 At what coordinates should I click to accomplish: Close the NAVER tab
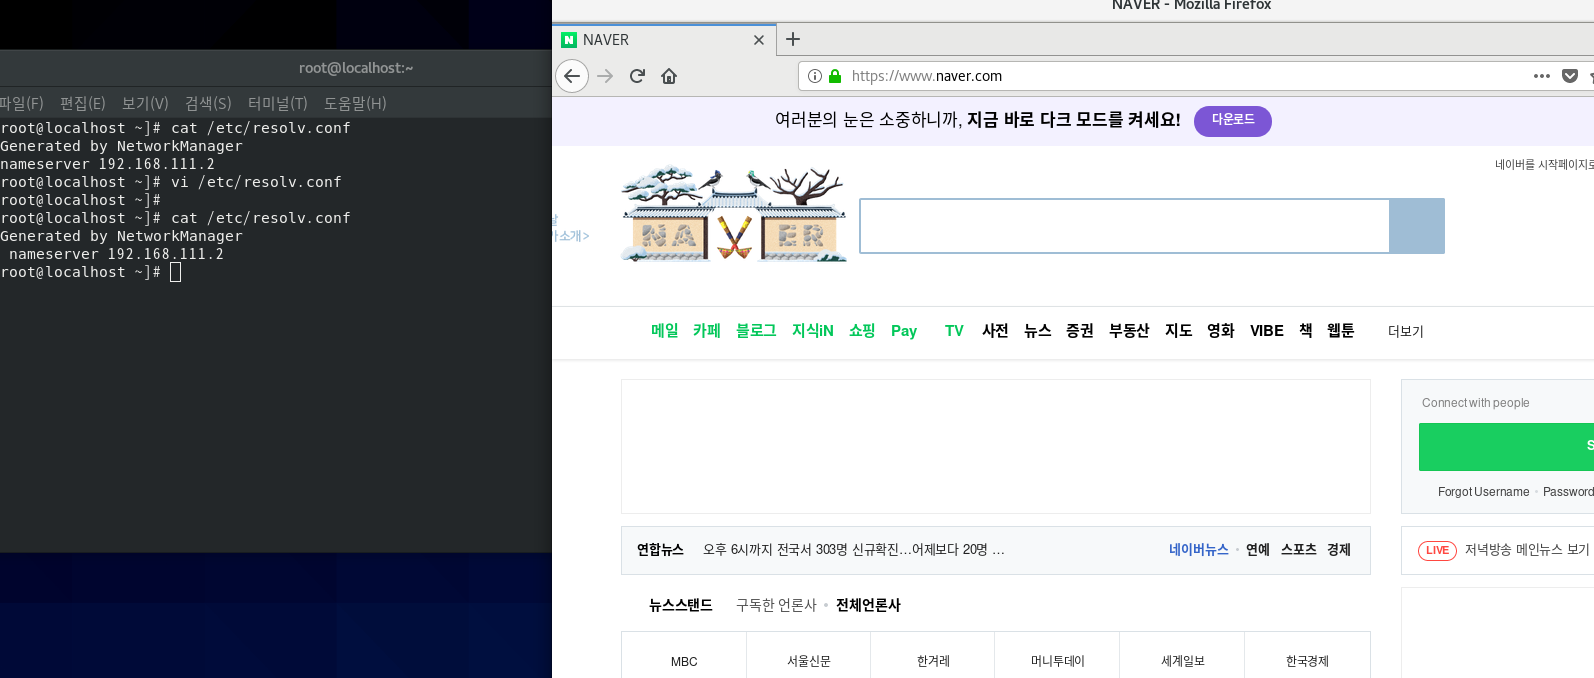(759, 40)
